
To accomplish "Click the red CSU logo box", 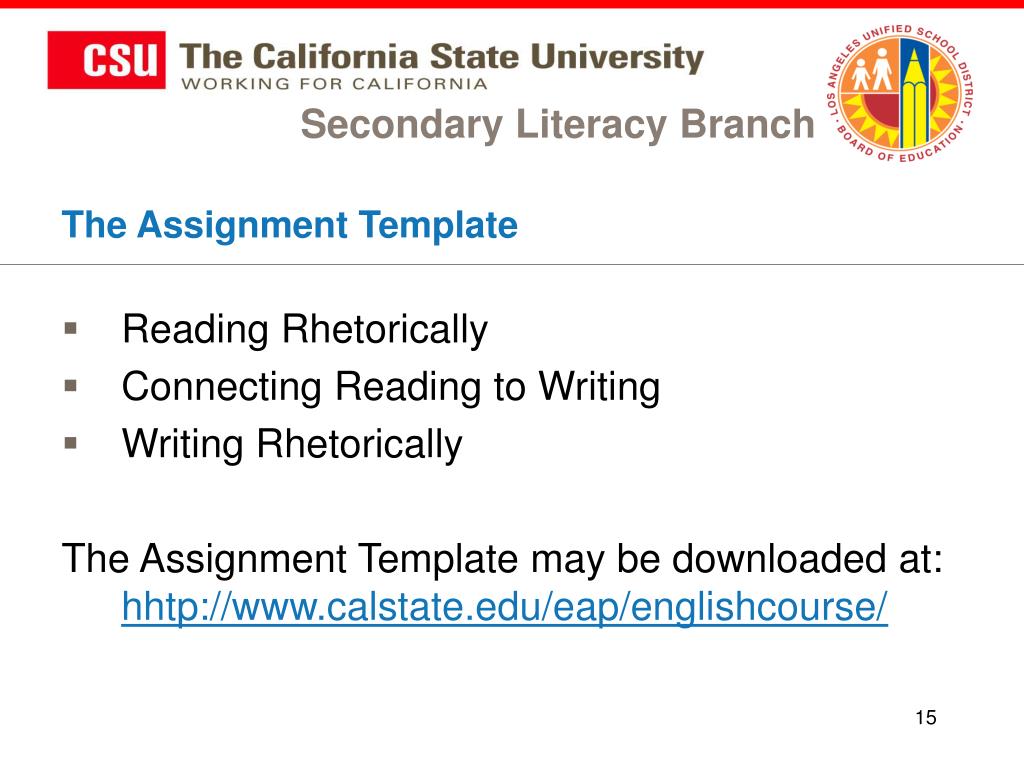I will pos(106,59).
